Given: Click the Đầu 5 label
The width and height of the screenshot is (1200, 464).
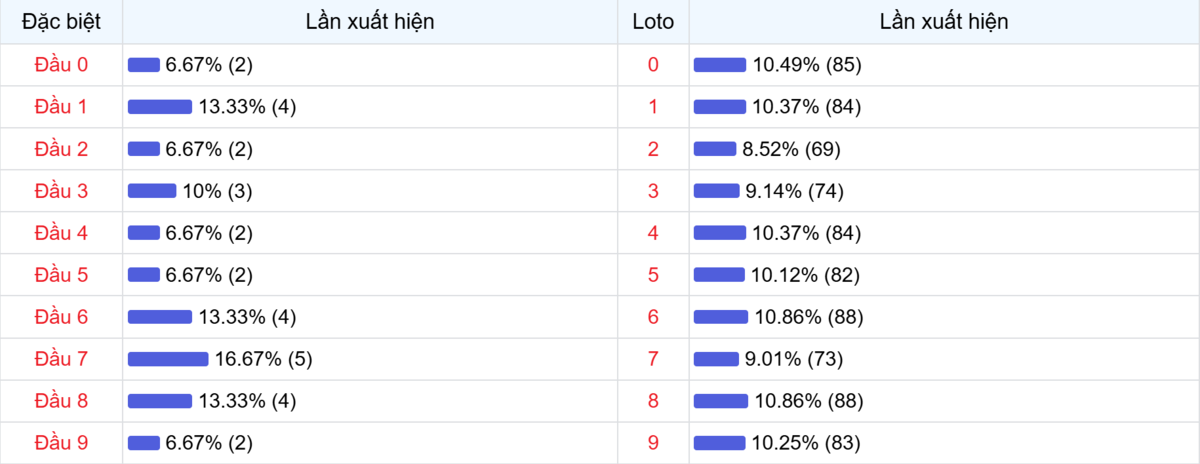Looking at the screenshot, I should coord(61,275).
